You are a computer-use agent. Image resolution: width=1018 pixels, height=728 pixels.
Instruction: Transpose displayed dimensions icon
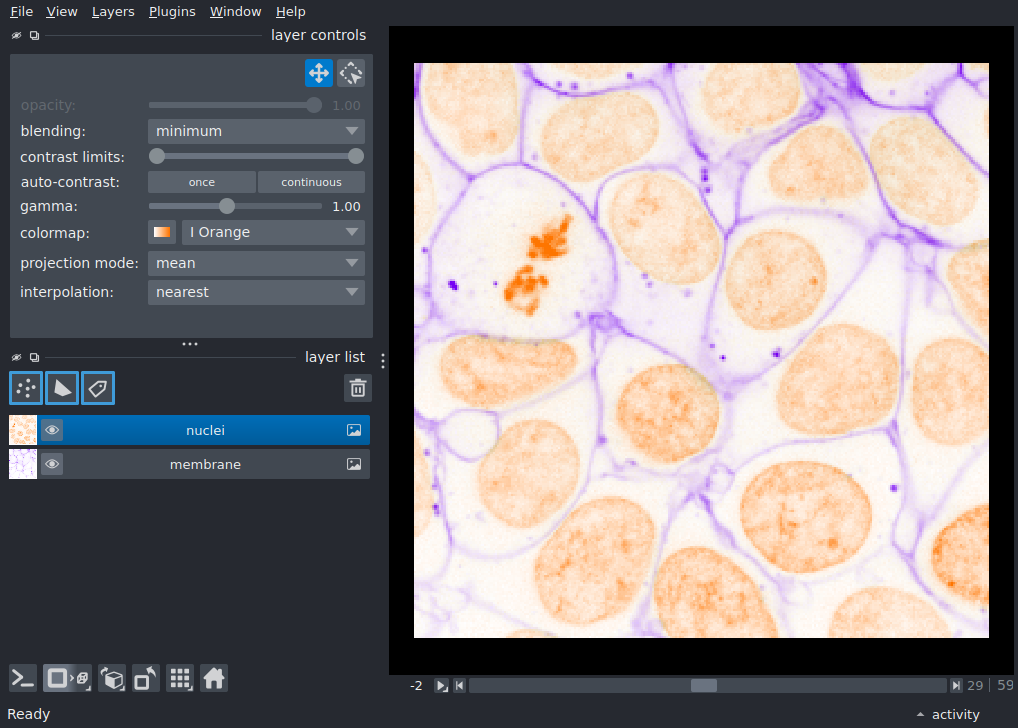(146, 679)
